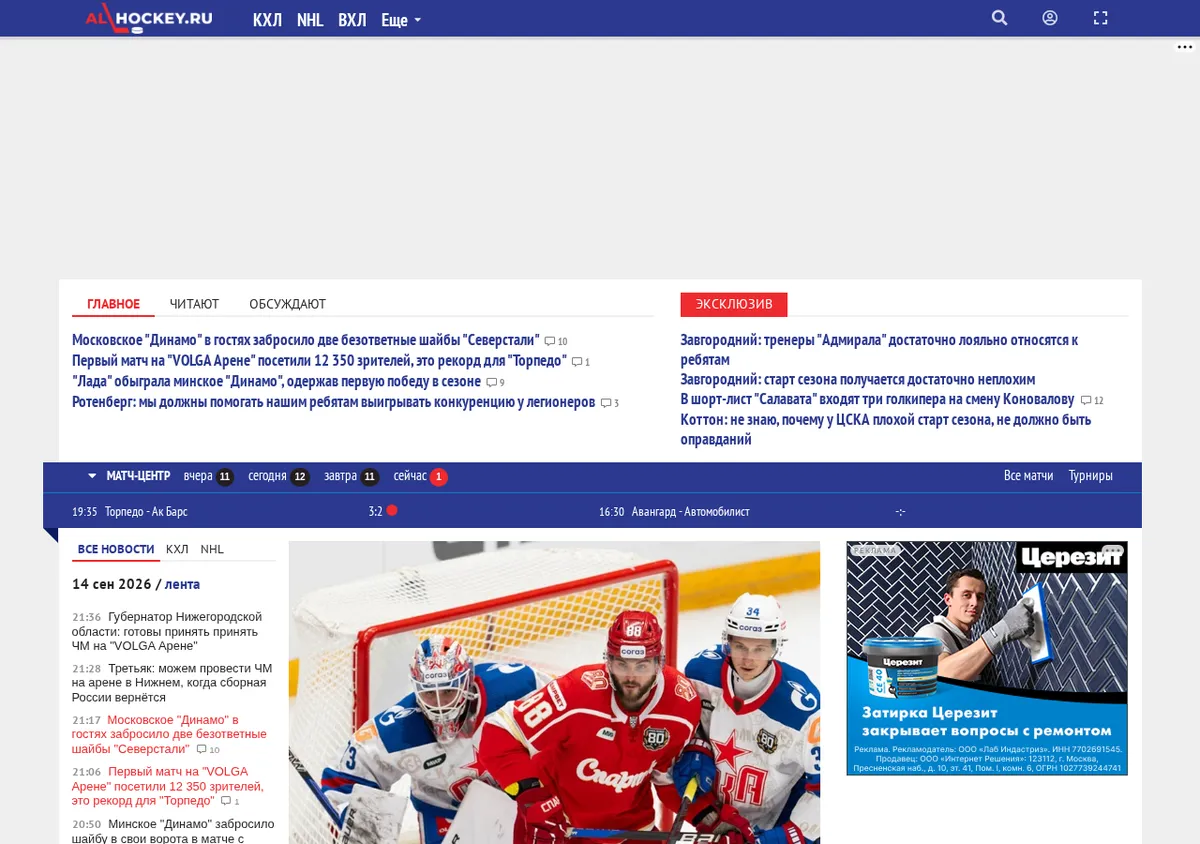Toggle the fullscreen icon in header
Viewport: 1200px width, 844px height.
(1101, 18)
